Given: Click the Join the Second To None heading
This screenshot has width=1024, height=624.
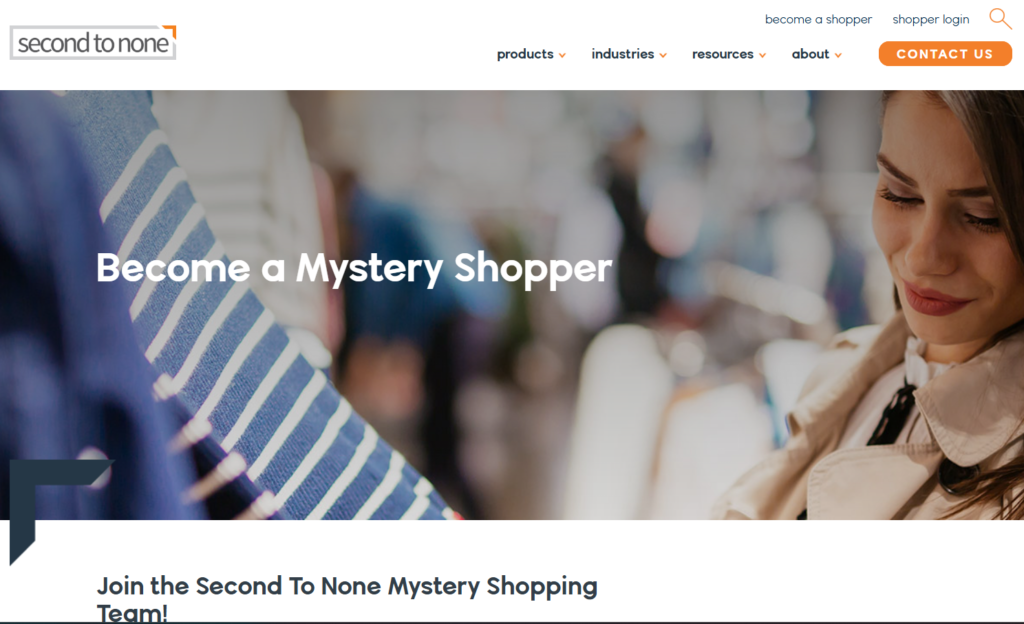Looking at the screenshot, I should pyautogui.click(x=347, y=599).
